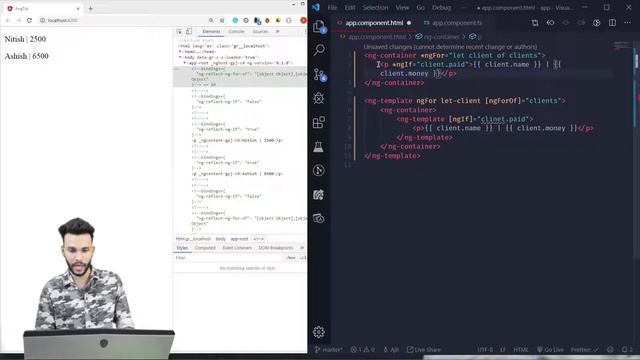640x360 pixels.
Task: Change the HTML language mode
Action: [520, 349]
